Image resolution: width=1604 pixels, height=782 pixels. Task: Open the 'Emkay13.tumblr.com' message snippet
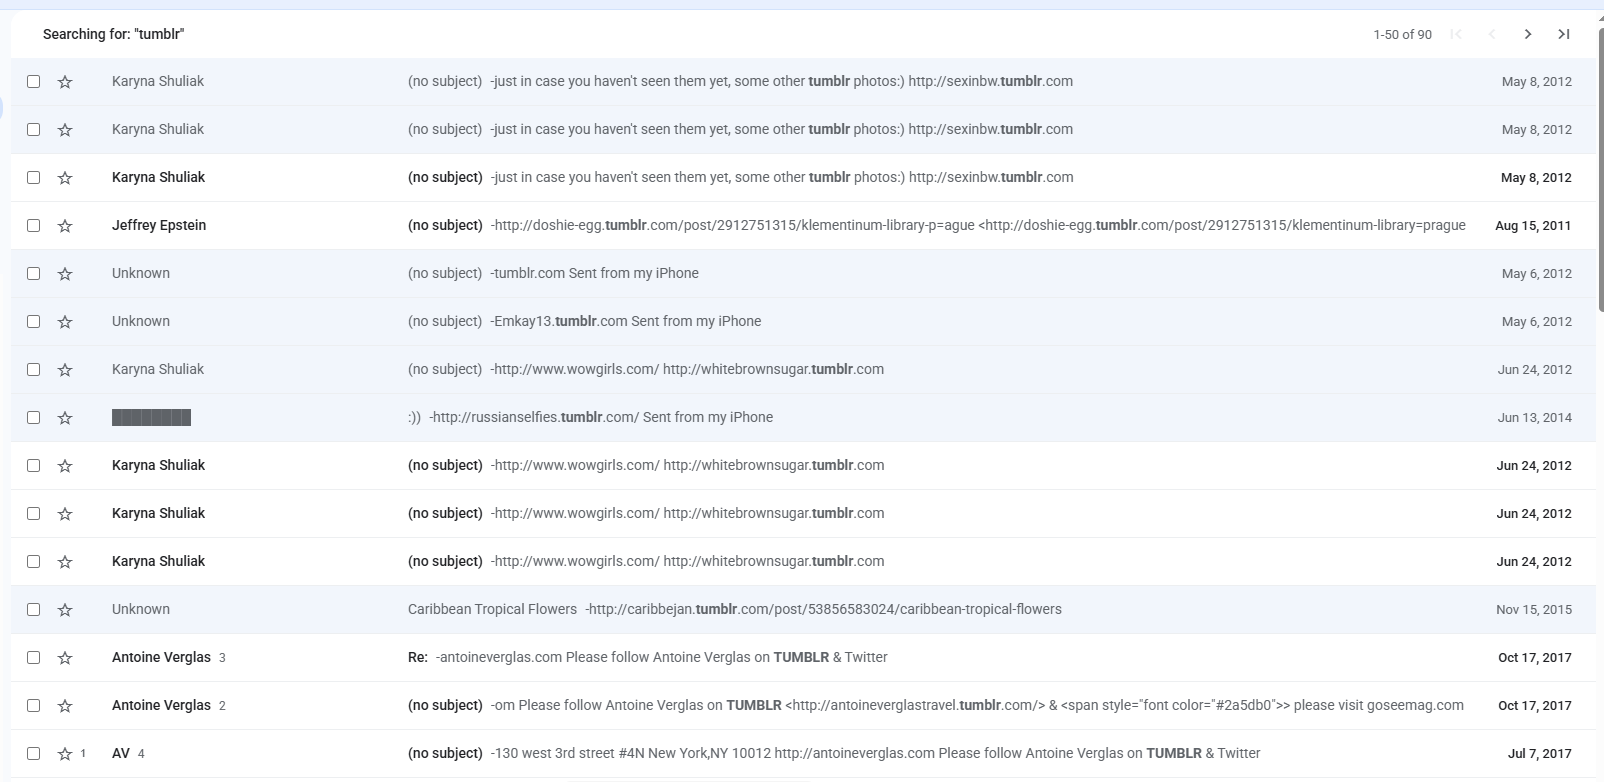point(626,322)
